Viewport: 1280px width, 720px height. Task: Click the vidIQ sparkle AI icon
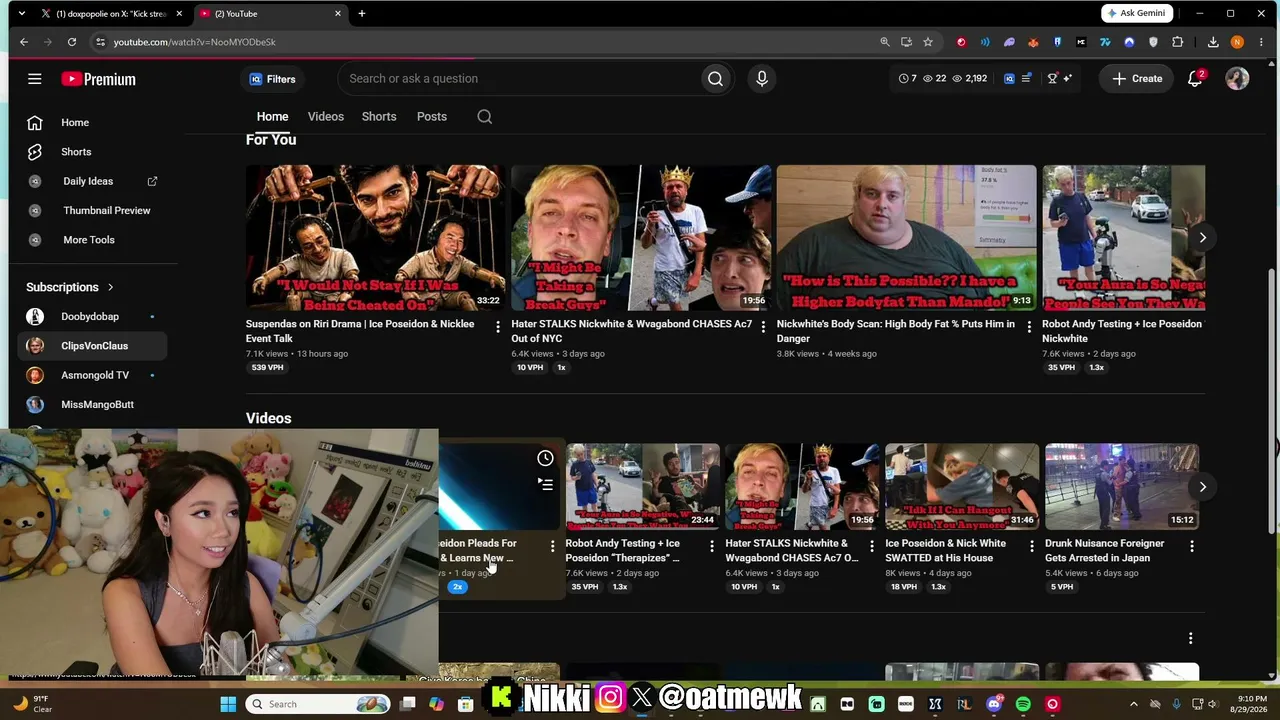pyautogui.click(x=1068, y=79)
